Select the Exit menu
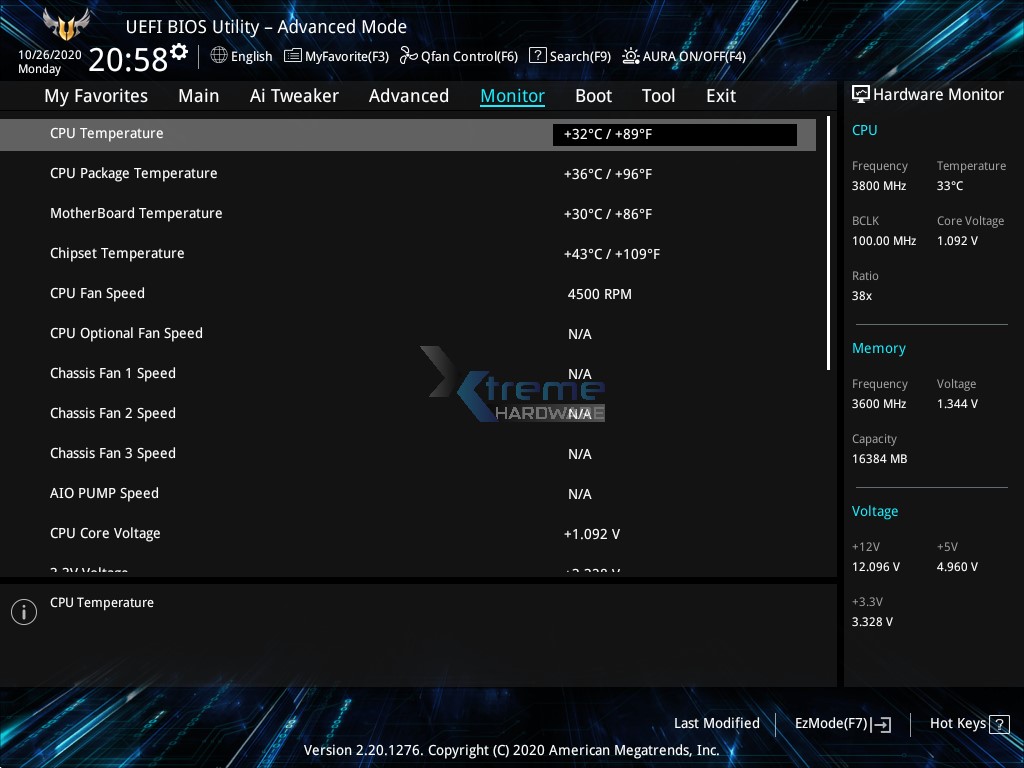Screen dimensions: 1024x768 click(720, 95)
